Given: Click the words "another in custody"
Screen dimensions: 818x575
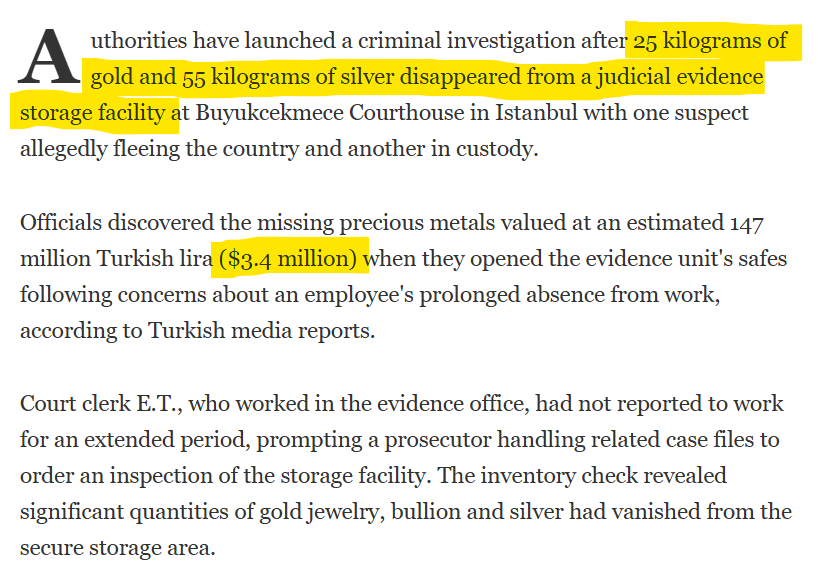Looking at the screenshot, I should pos(453,148).
